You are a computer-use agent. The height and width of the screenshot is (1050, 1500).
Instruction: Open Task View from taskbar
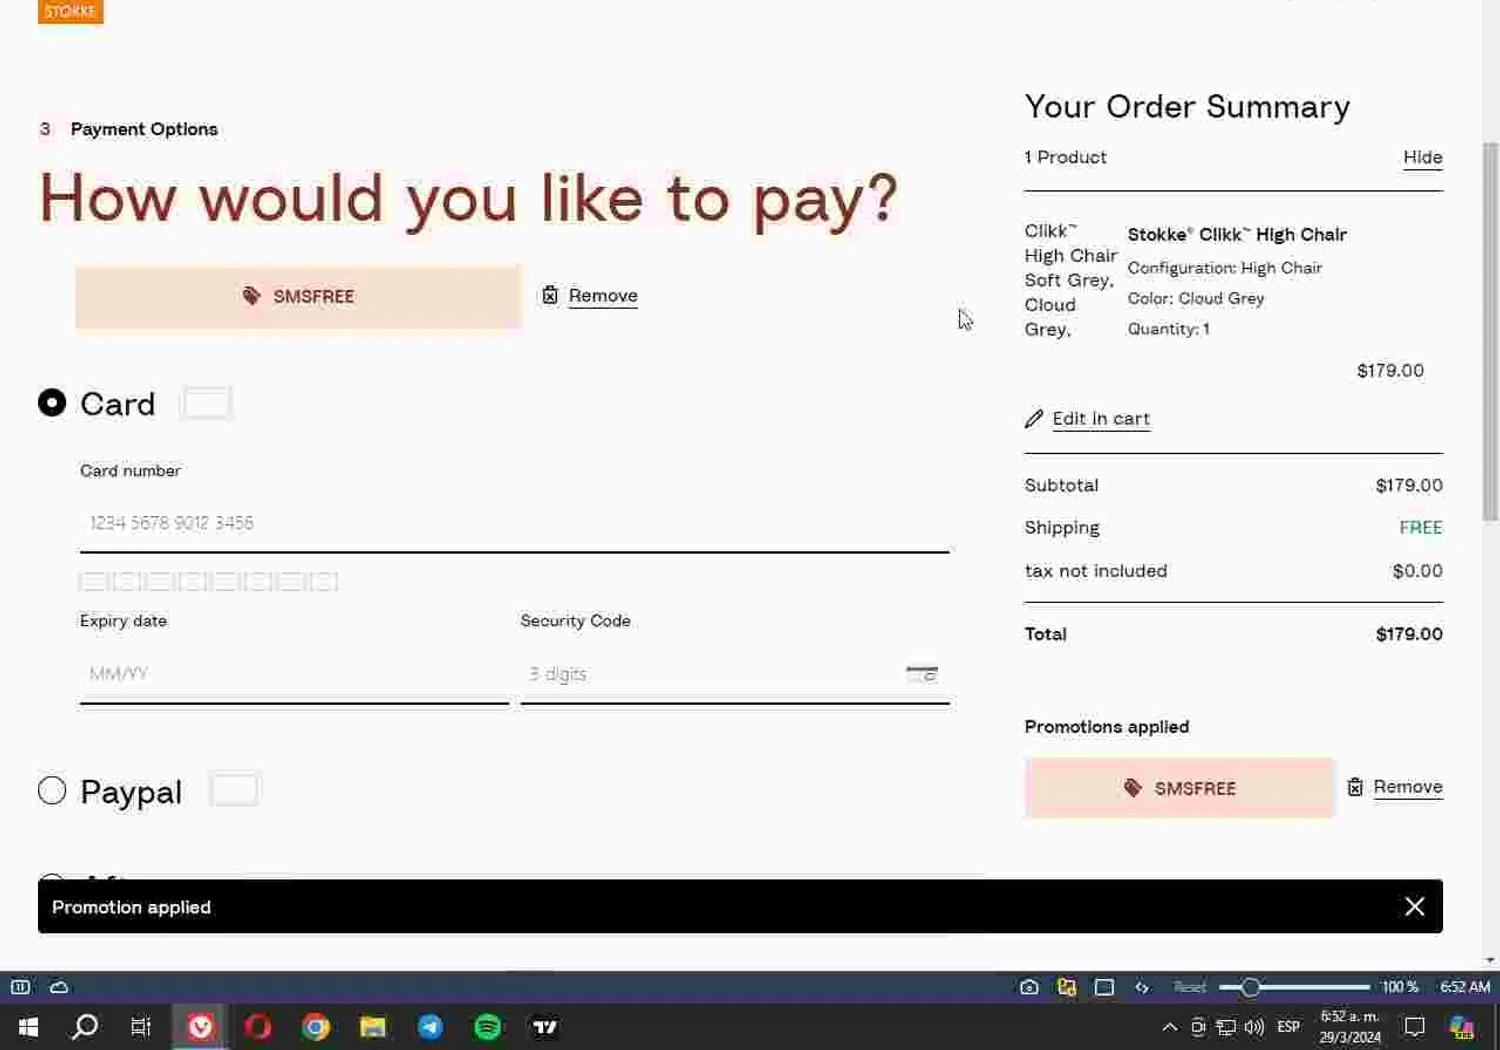(x=141, y=1027)
